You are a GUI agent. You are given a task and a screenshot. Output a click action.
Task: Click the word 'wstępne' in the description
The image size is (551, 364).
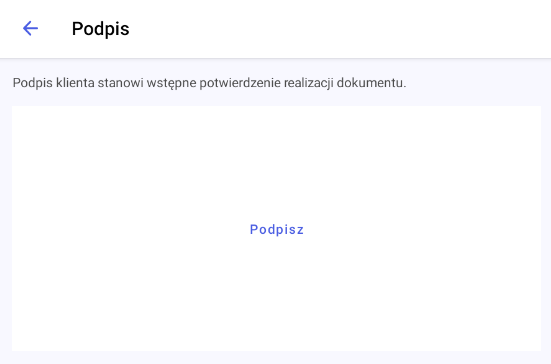[171, 84]
